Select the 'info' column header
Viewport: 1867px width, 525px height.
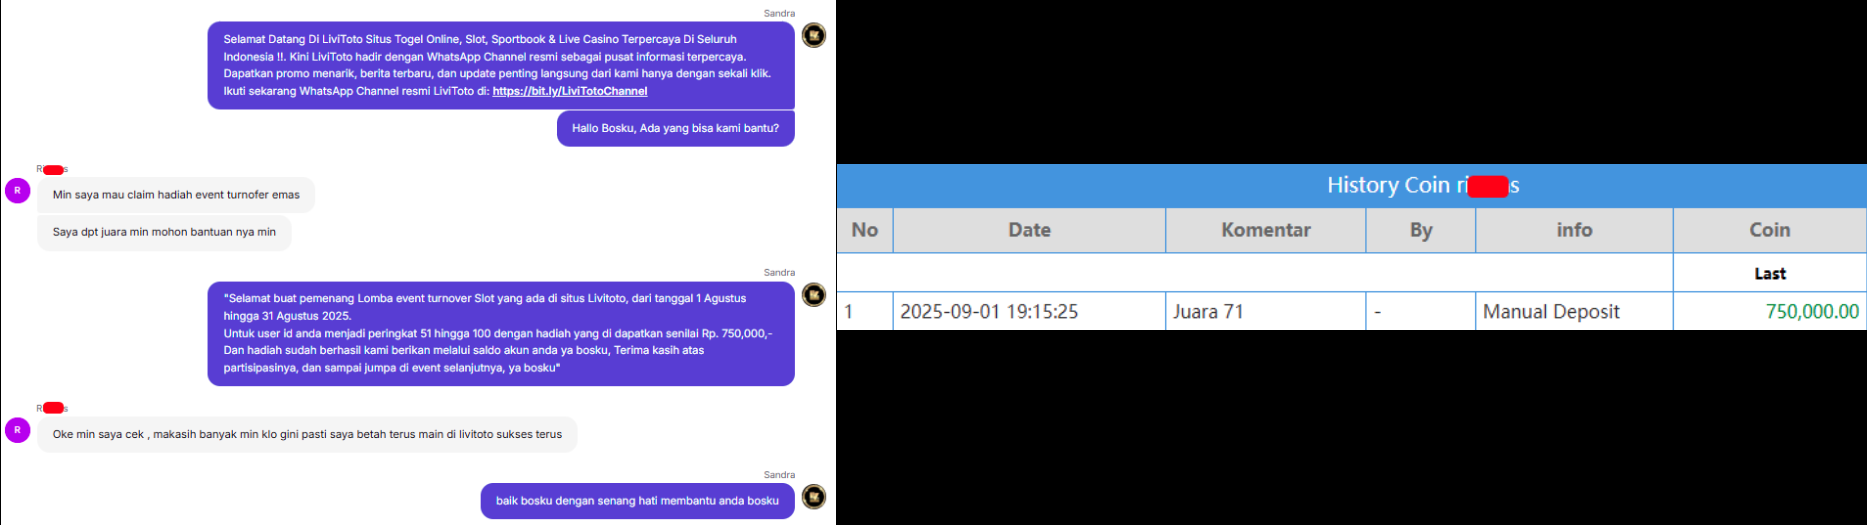[x=1574, y=230]
